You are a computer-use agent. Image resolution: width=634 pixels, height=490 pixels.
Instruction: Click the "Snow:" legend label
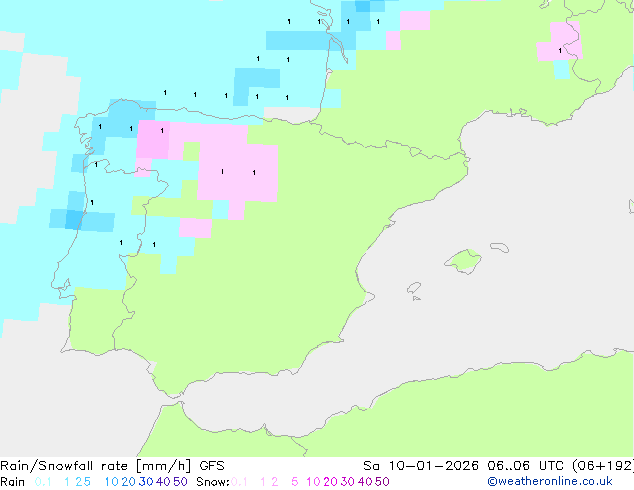click(x=213, y=482)
